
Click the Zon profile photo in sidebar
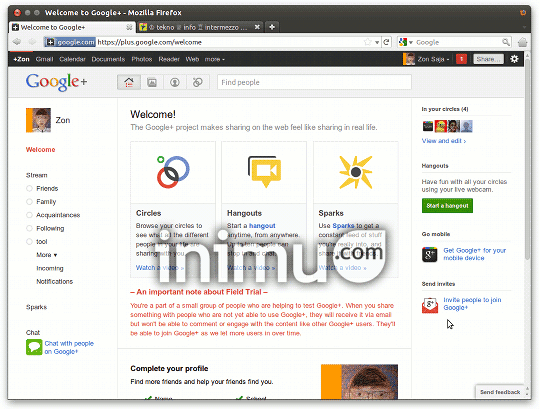pyautogui.click(x=38, y=120)
